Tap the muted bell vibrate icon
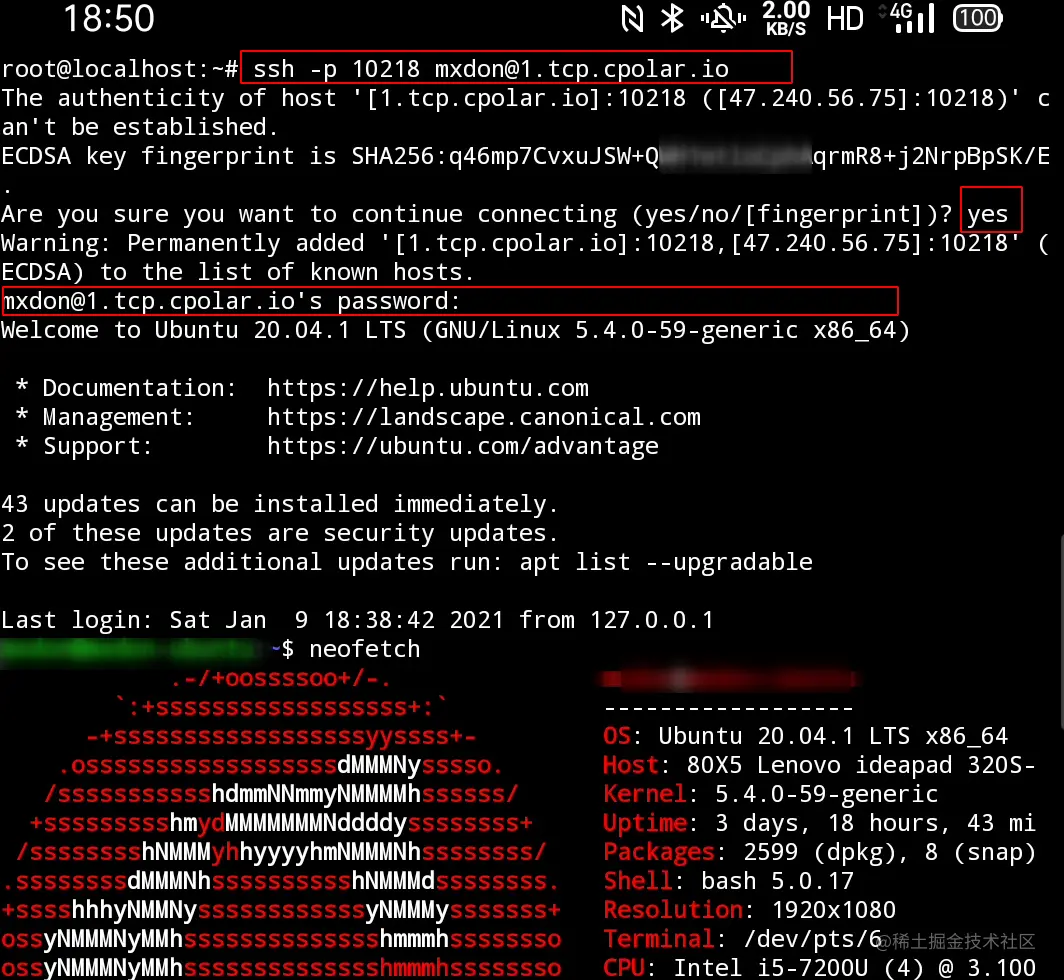The height and width of the screenshot is (980, 1064). (x=723, y=18)
